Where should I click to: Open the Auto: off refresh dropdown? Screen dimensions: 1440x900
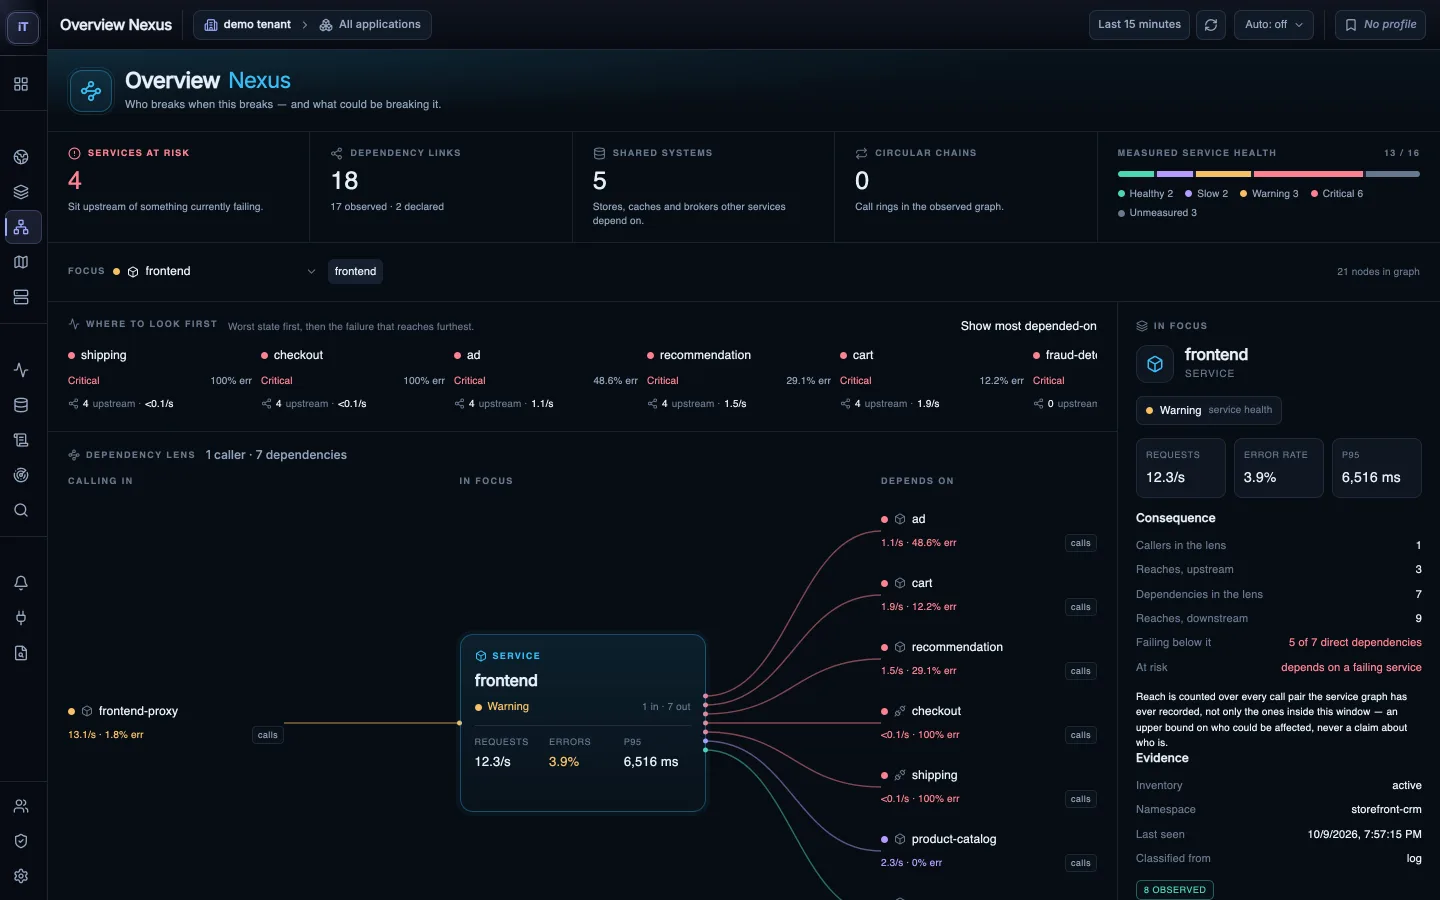(x=1274, y=25)
